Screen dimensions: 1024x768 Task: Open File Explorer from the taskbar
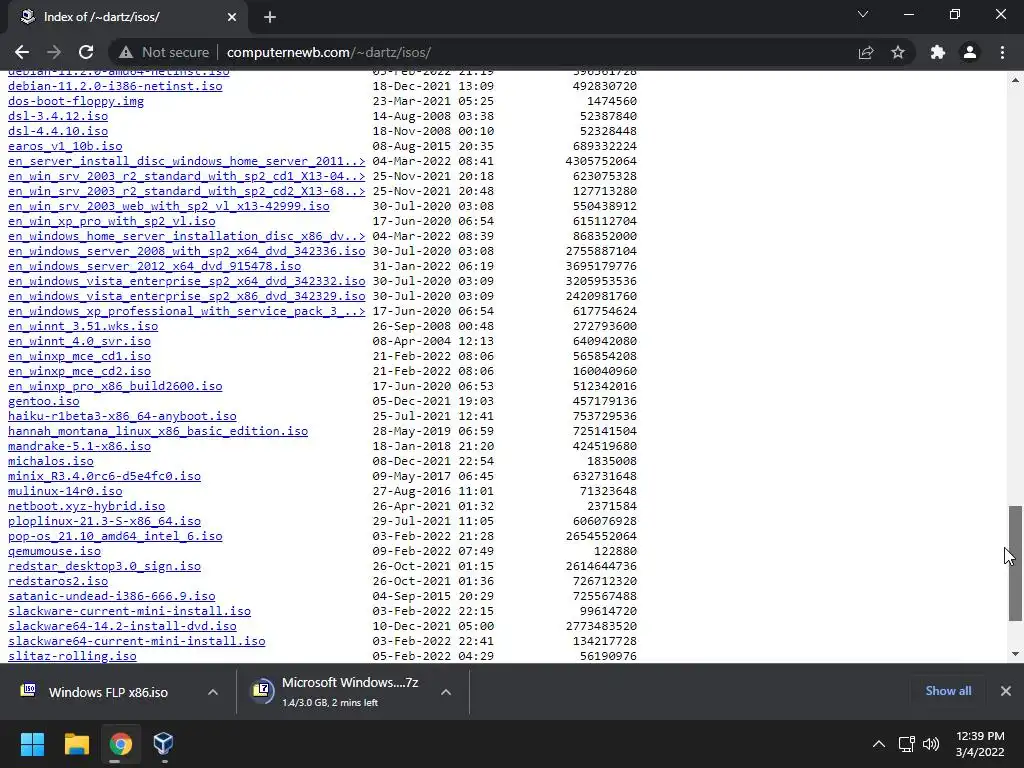tap(76, 744)
